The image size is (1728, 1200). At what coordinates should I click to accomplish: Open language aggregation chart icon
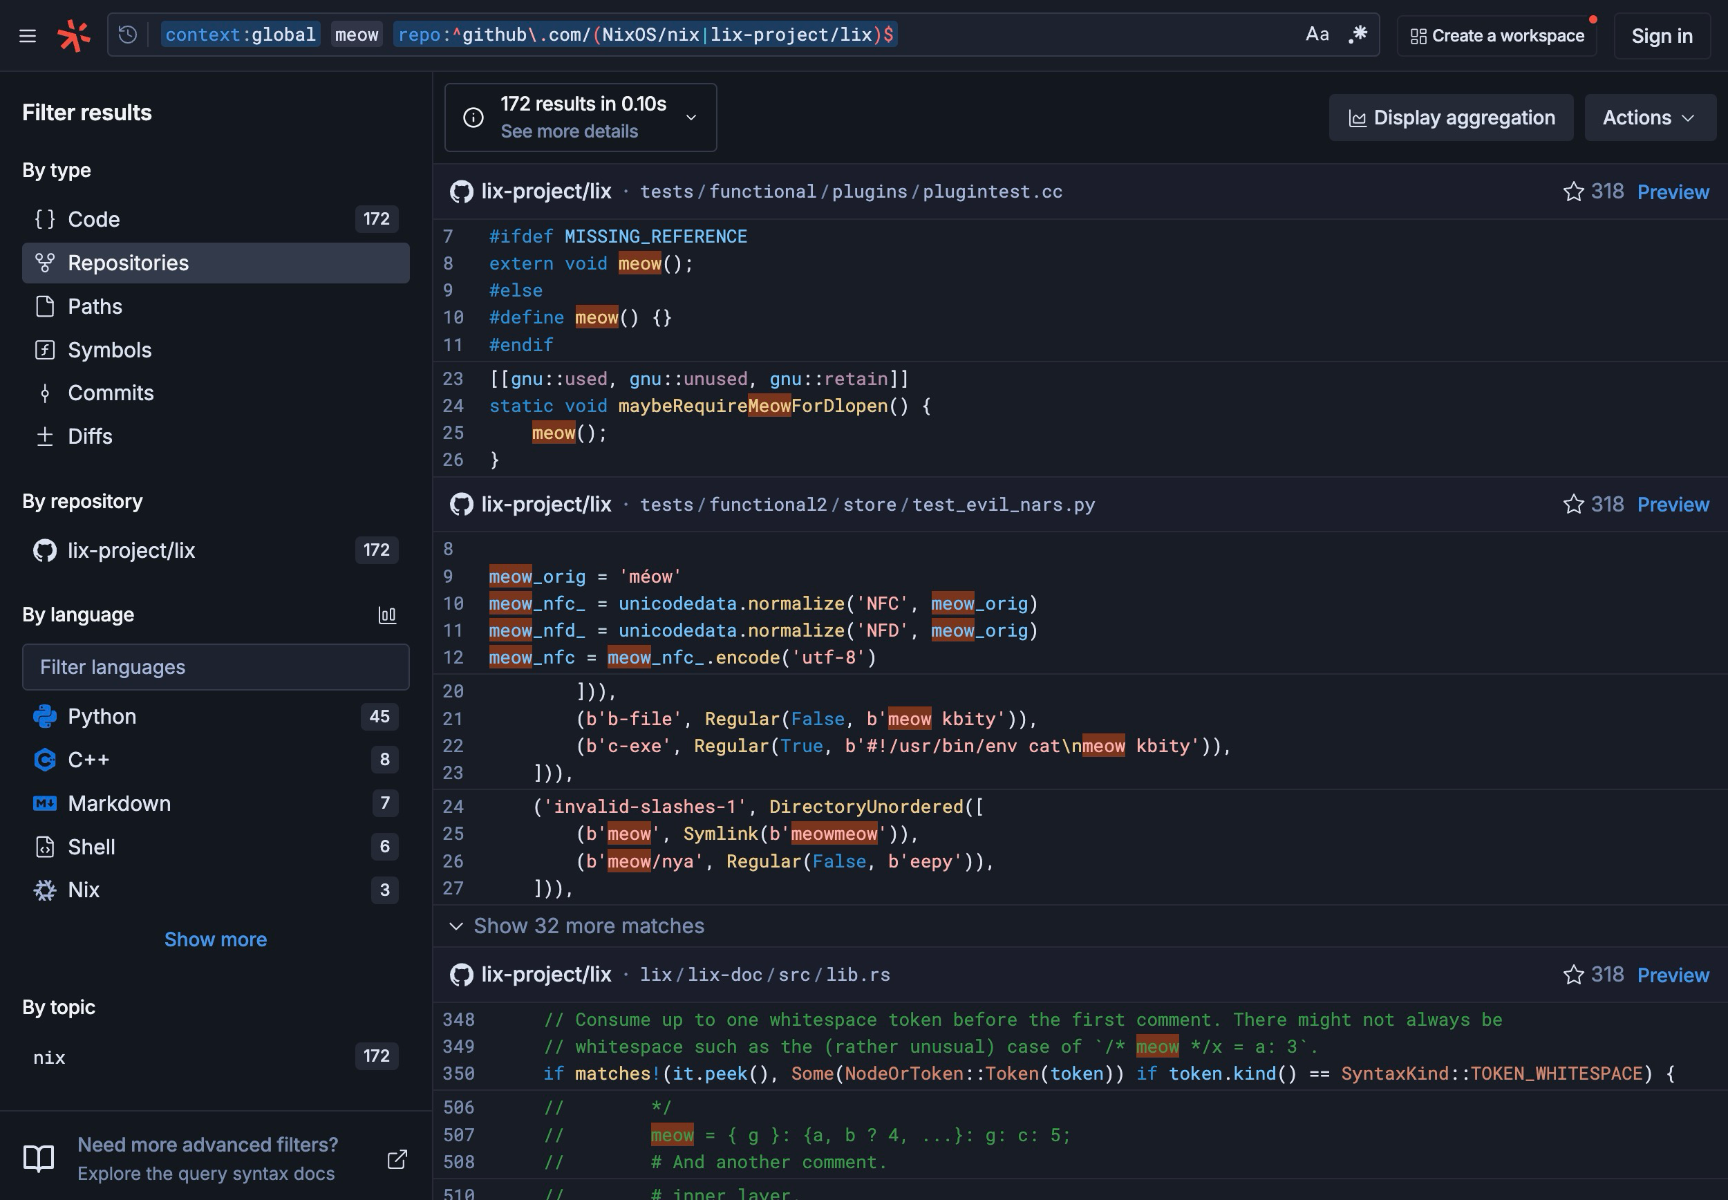(387, 615)
